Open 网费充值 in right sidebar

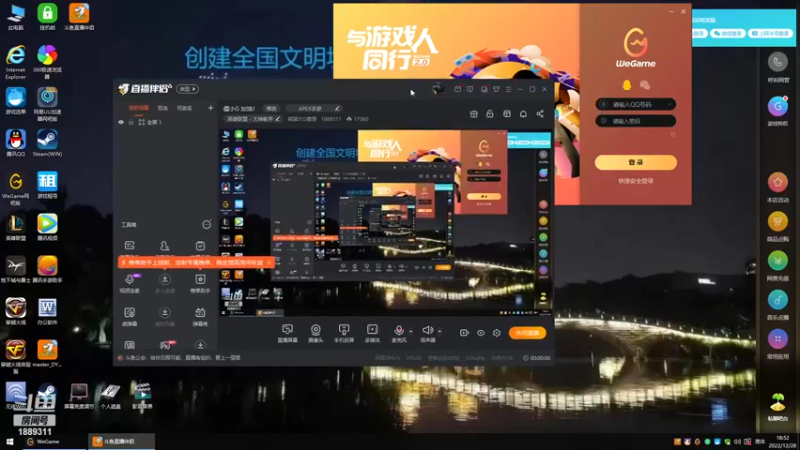778,265
